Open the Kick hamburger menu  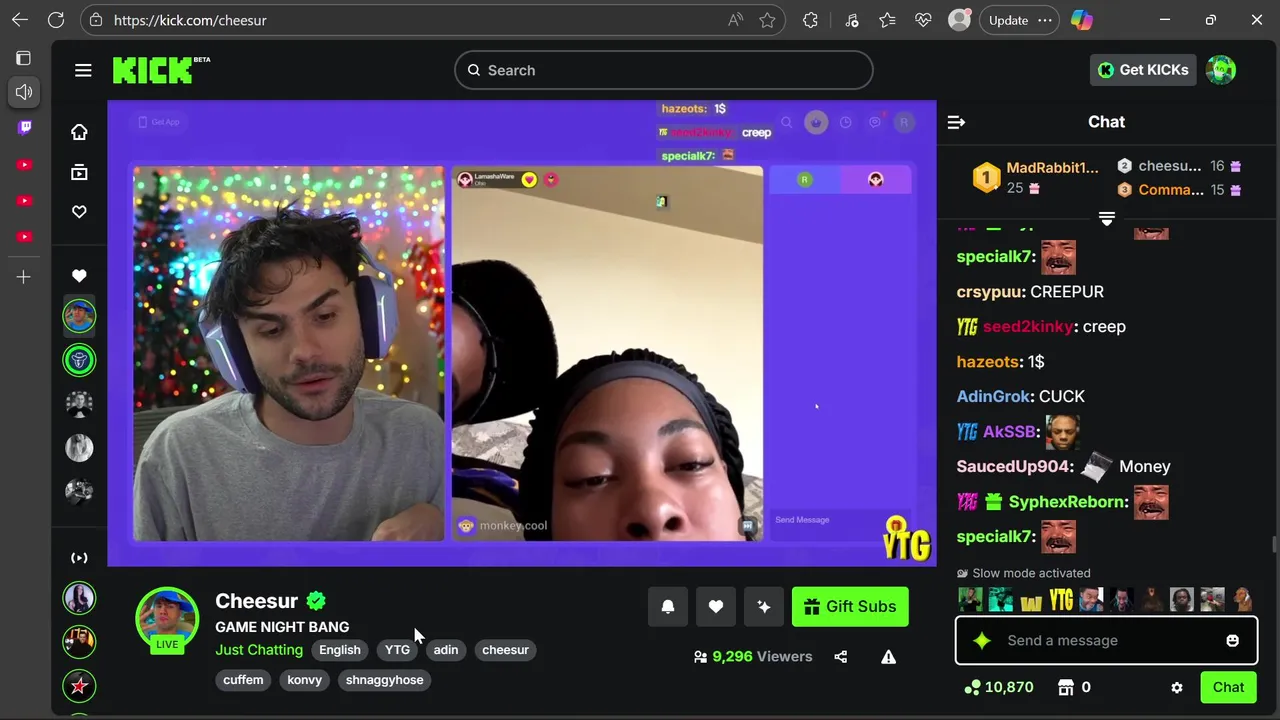tap(83, 70)
